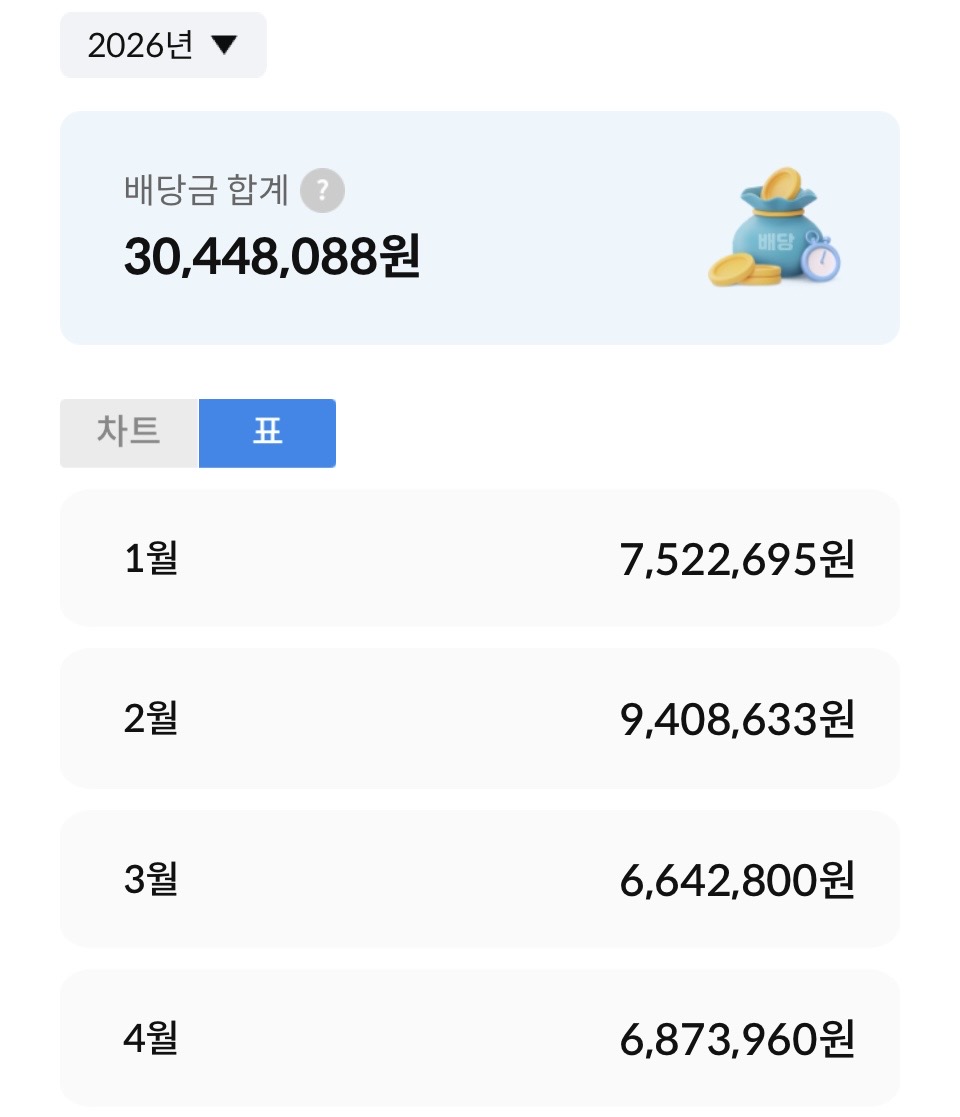Click the light blue dividend summary card
The height and width of the screenshot is (1117, 960).
click(479, 228)
